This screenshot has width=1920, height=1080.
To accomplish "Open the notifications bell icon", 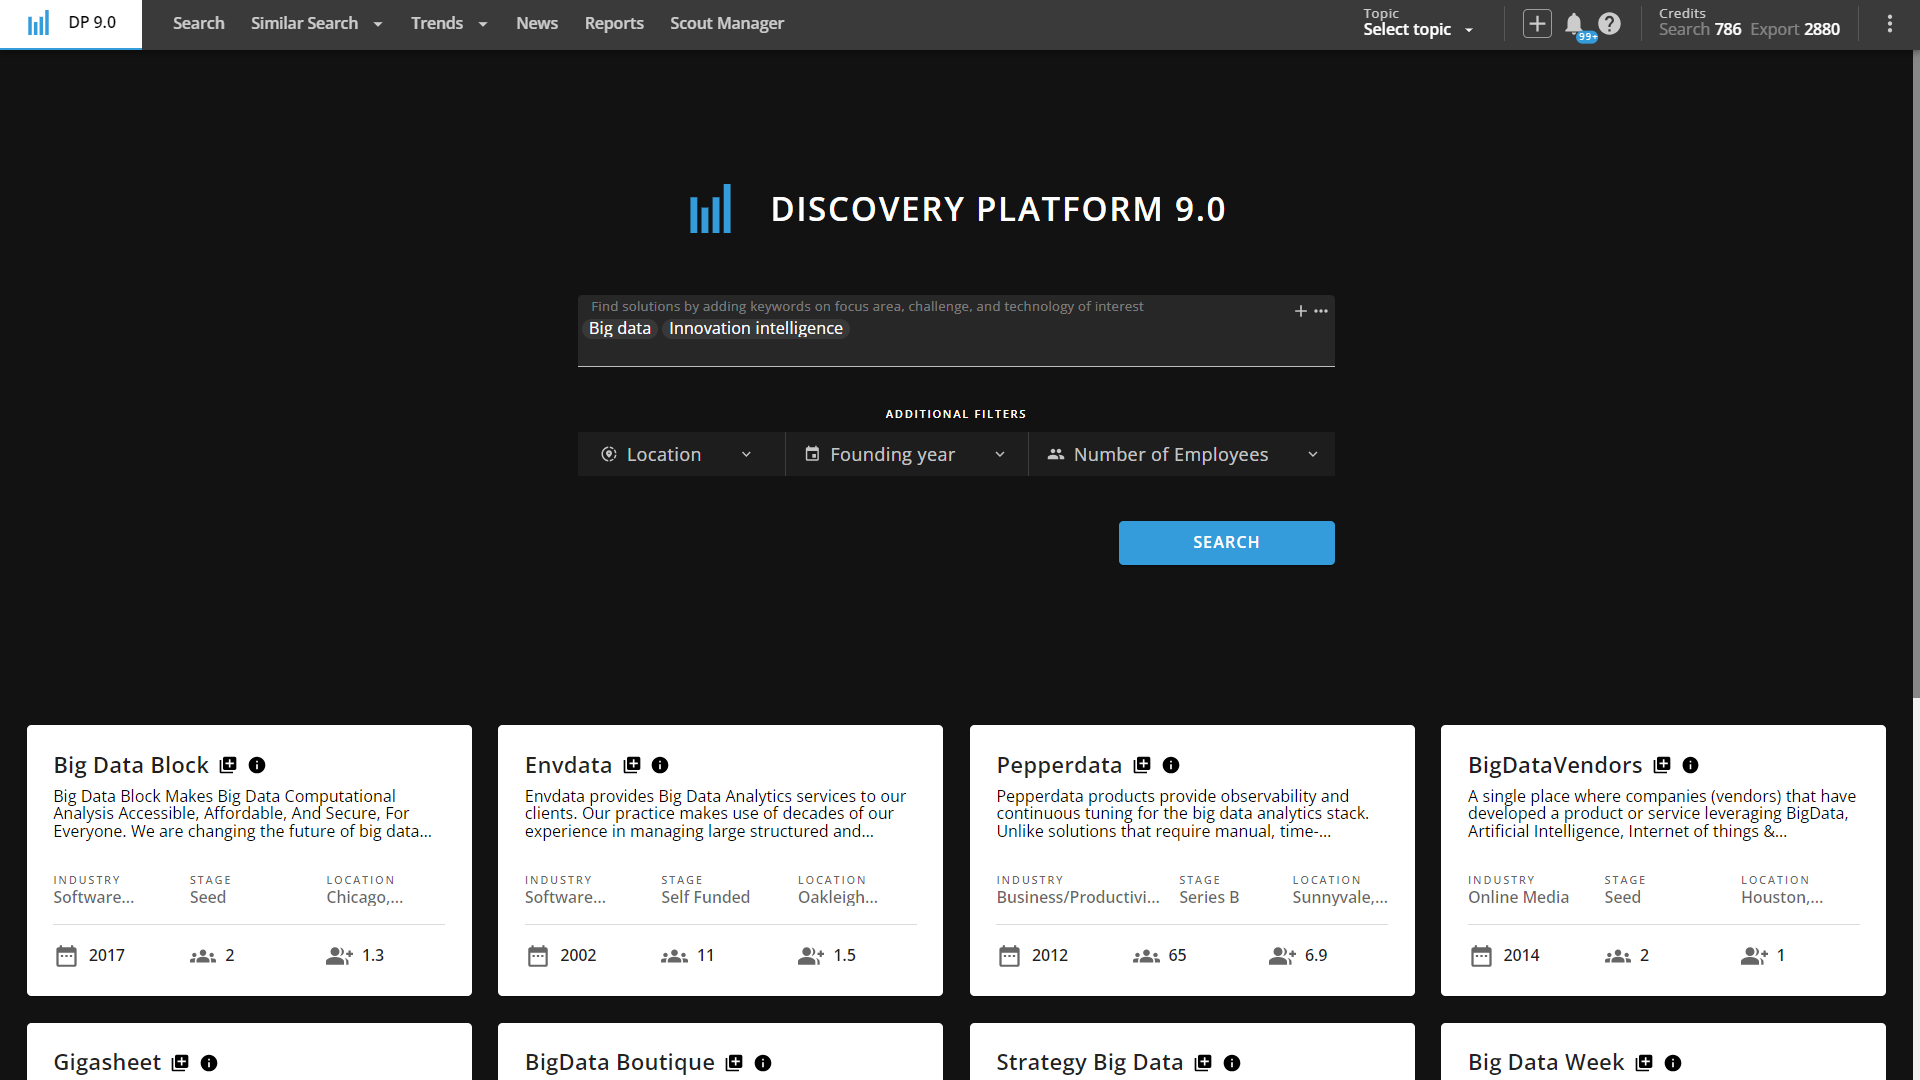I will pyautogui.click(x=1574, y=23).
